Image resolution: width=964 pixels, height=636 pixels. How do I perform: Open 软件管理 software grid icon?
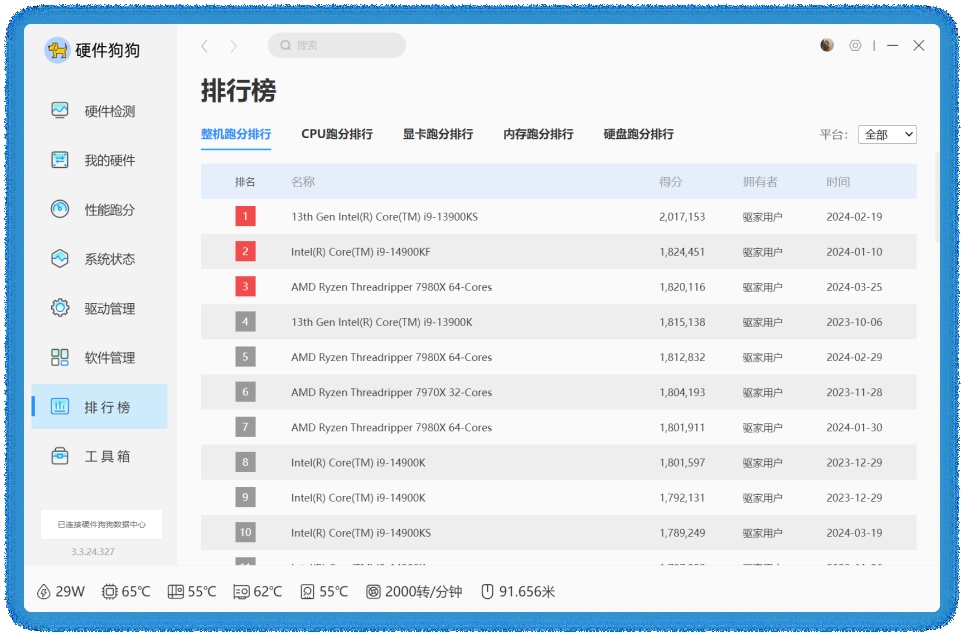(60, 357)
